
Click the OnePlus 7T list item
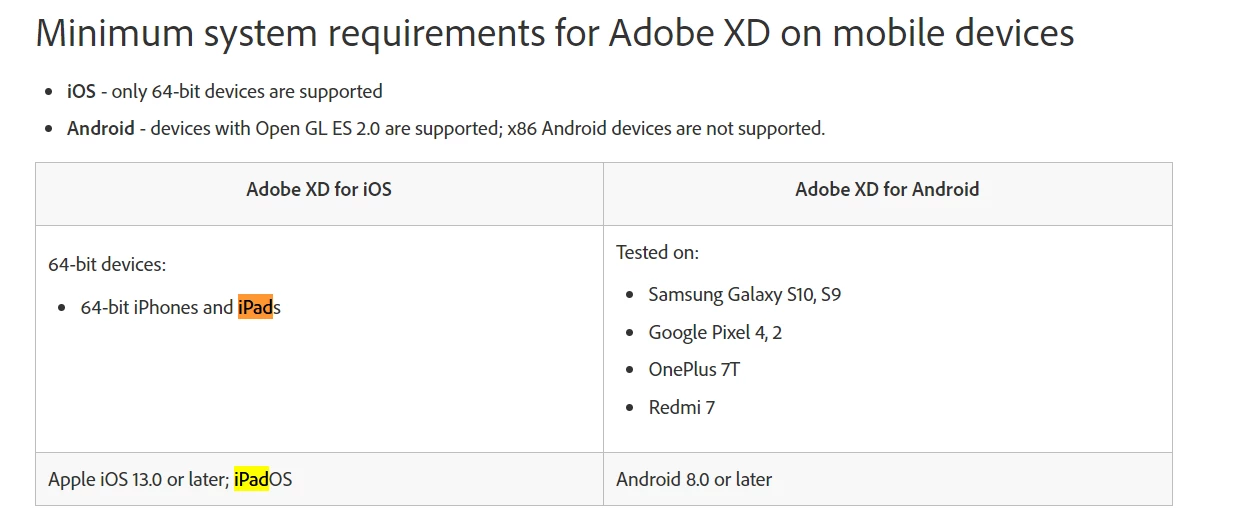(x=694, y=369)
